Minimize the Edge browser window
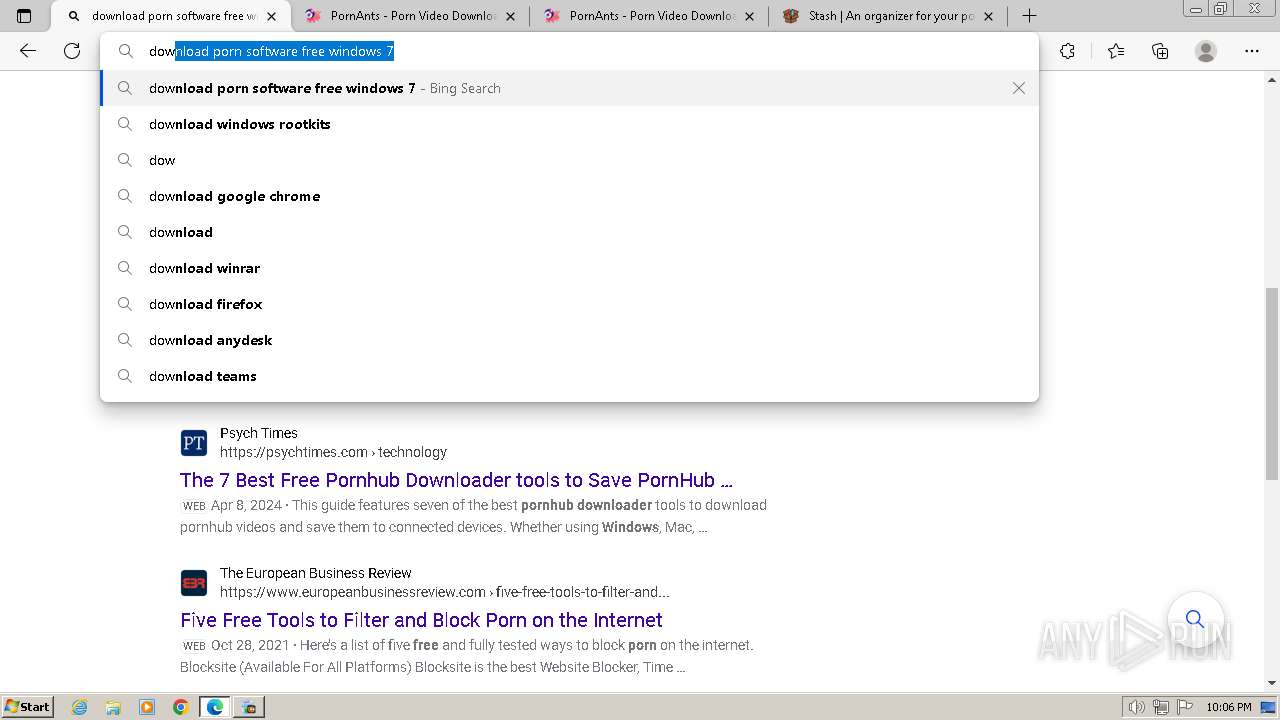Image resolution: width=1280 pixels, height=720 pixels. 1196,9
